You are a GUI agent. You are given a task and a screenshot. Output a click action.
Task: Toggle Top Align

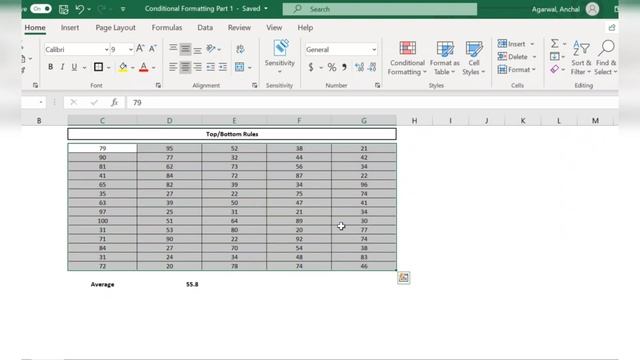tap(173, 49)
